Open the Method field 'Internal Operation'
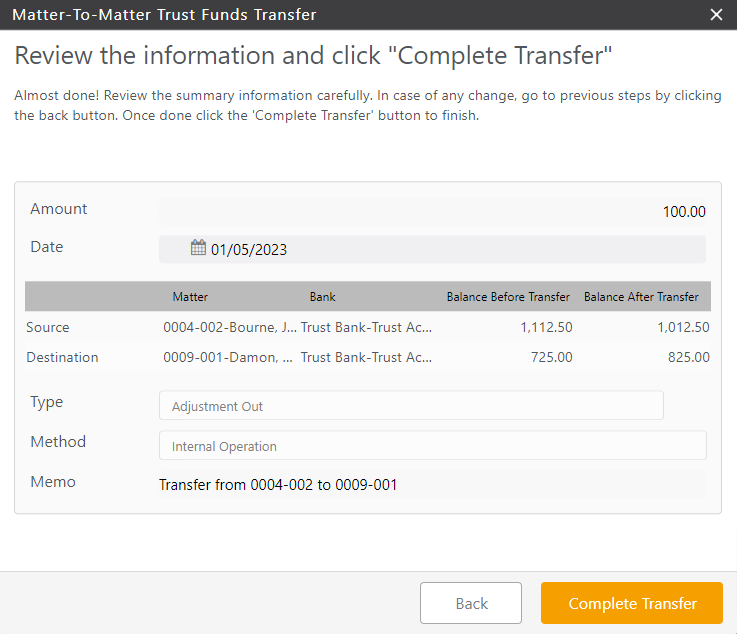 tap(432, 446)
